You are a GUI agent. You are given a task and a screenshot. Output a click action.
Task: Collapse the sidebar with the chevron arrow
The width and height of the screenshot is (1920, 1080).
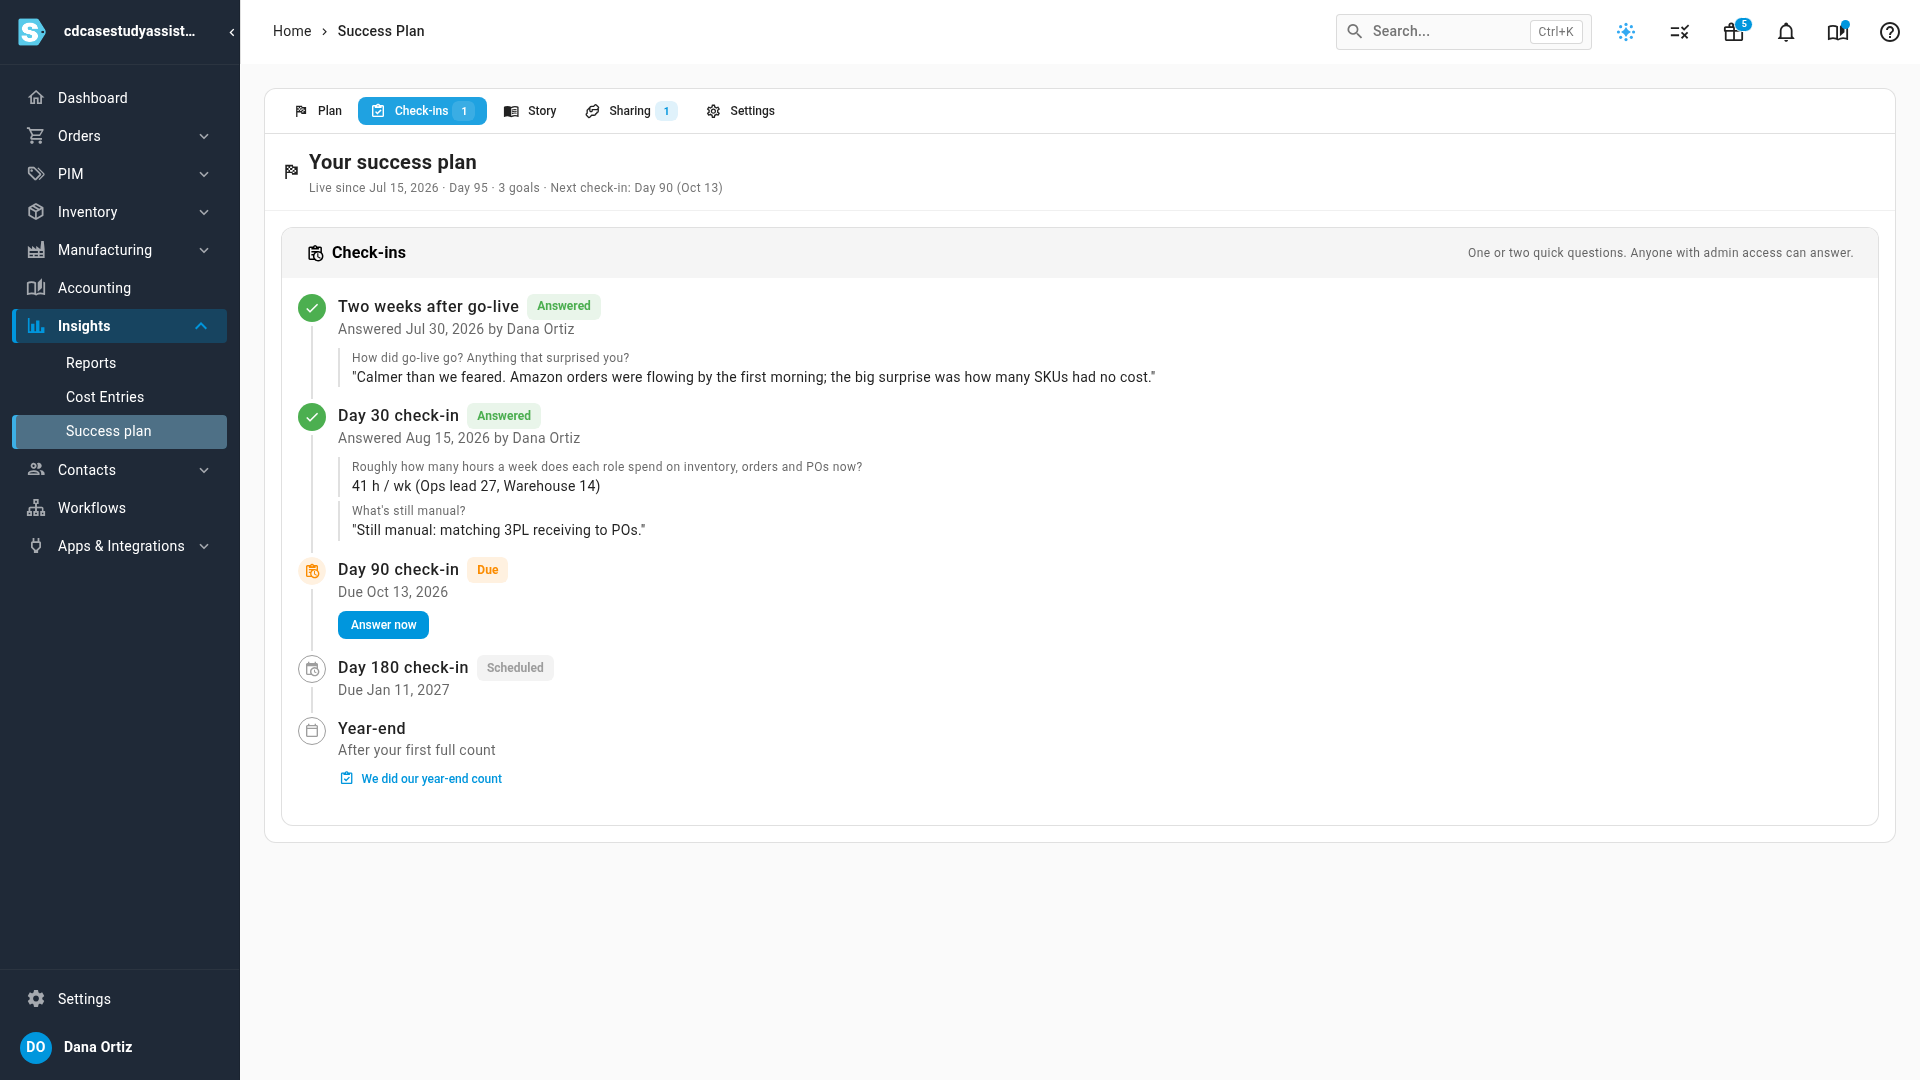coord(232,32)
